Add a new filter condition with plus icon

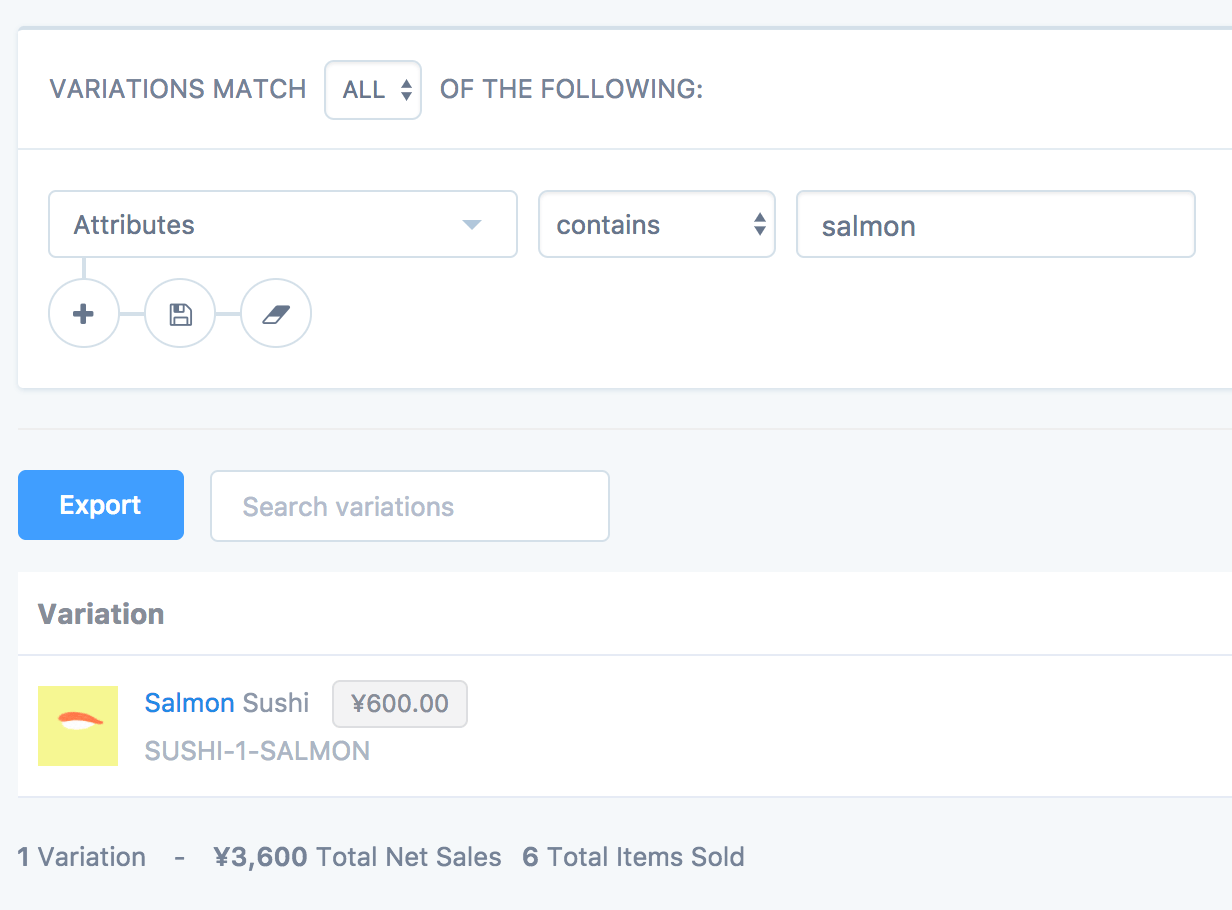(84, 314)
